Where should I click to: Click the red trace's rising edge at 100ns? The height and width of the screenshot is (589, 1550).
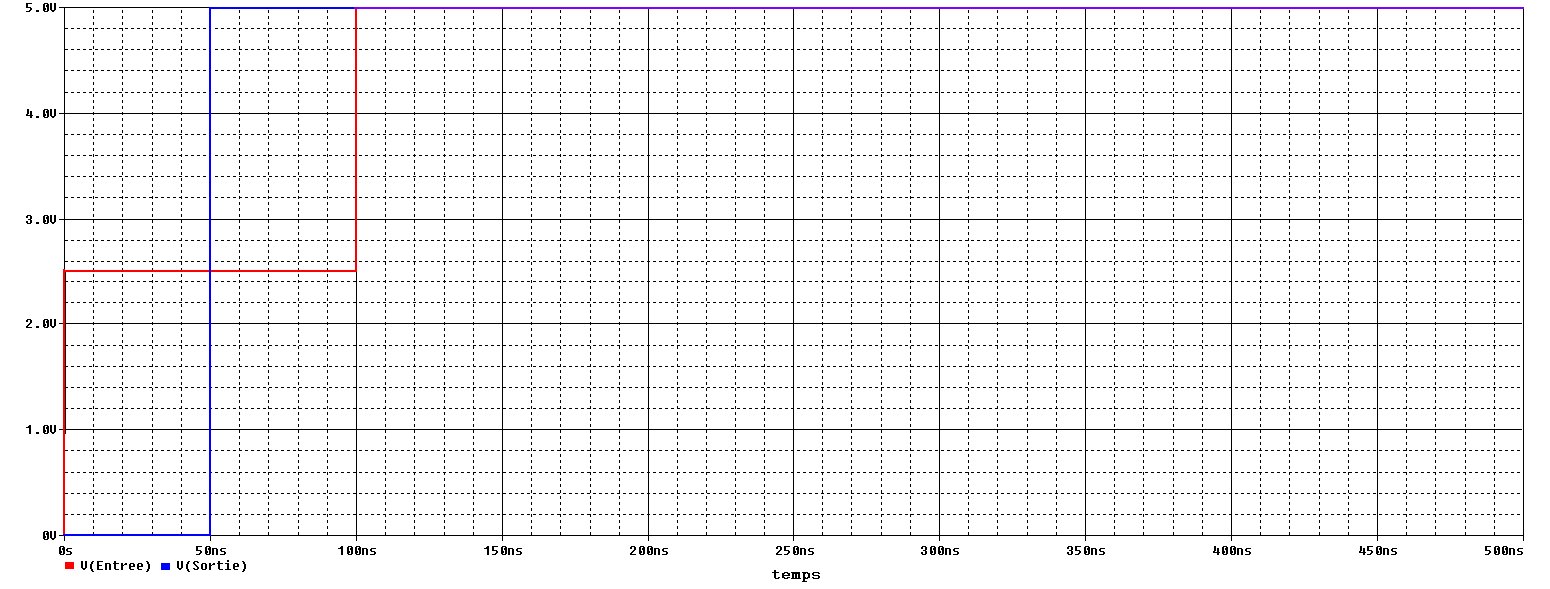click(x=356, y=139)
